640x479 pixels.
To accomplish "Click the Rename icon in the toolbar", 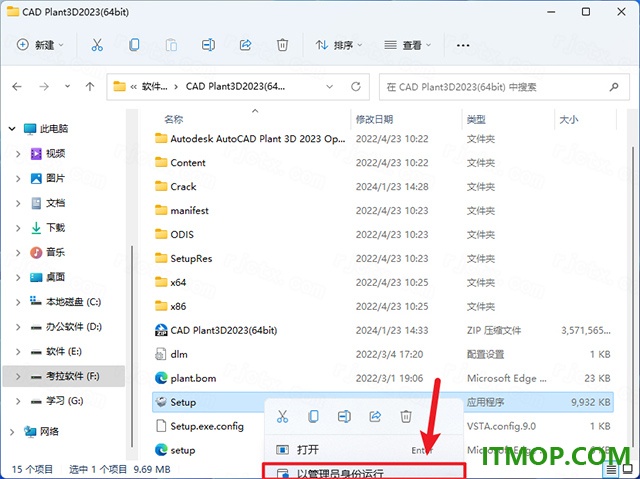I will pos(208,45).
